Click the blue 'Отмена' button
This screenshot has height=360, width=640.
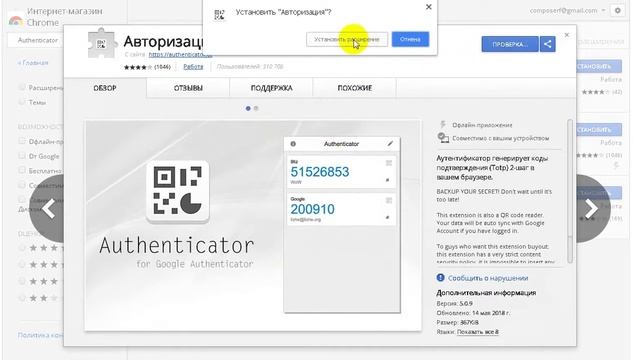(410, 40)
